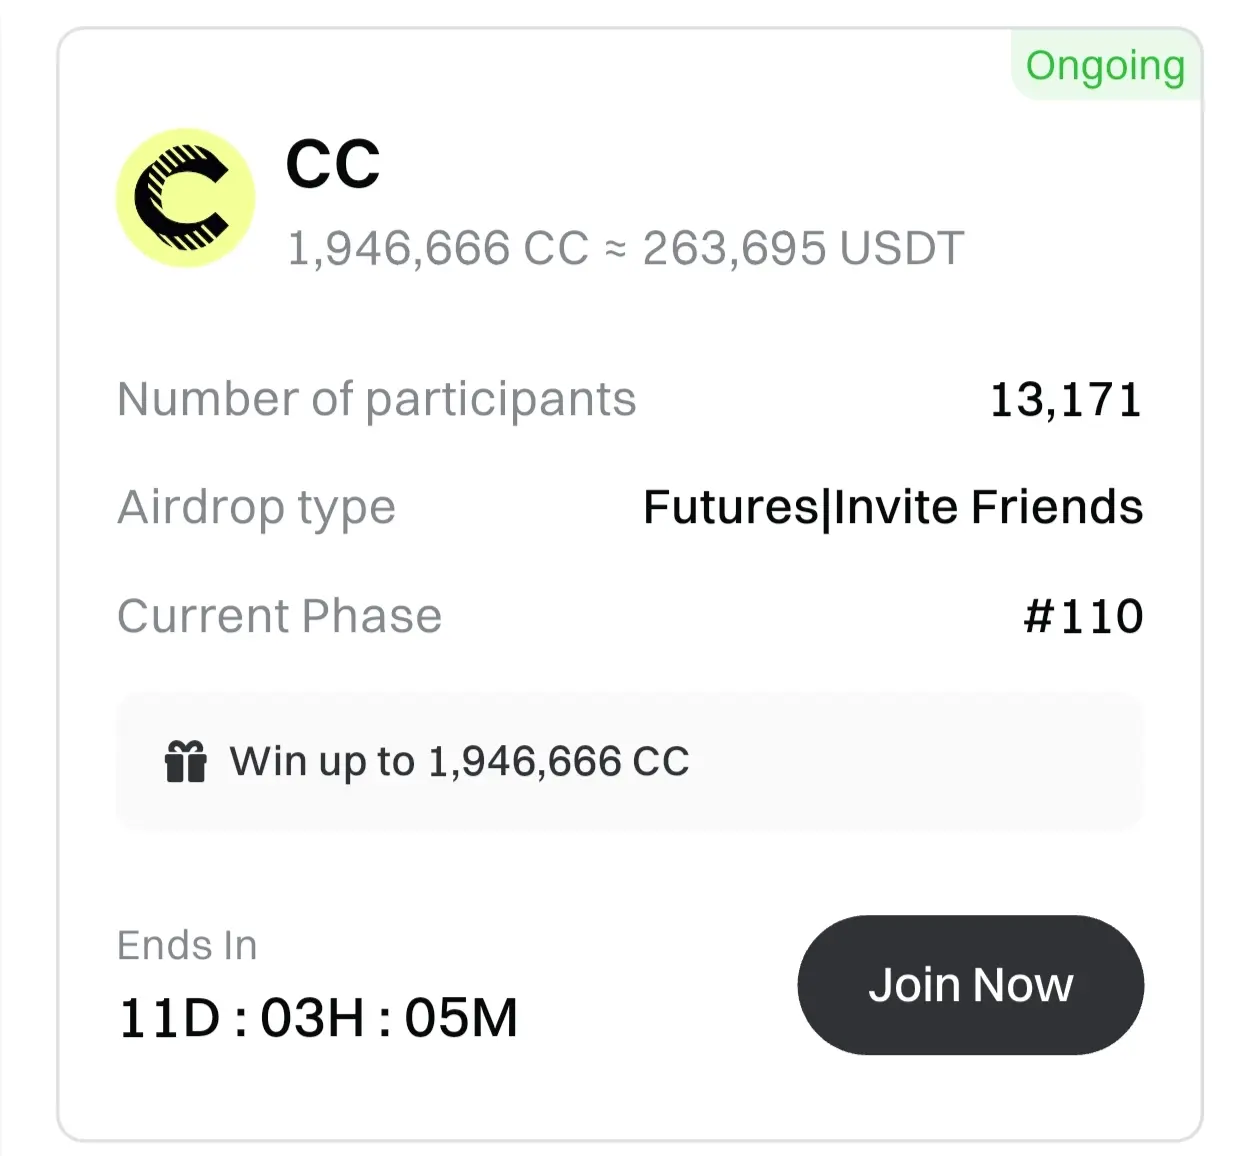
Task: Click the 1,946,666 CC ≈ 263,695 USDT amount
Action: pos(626,248)
